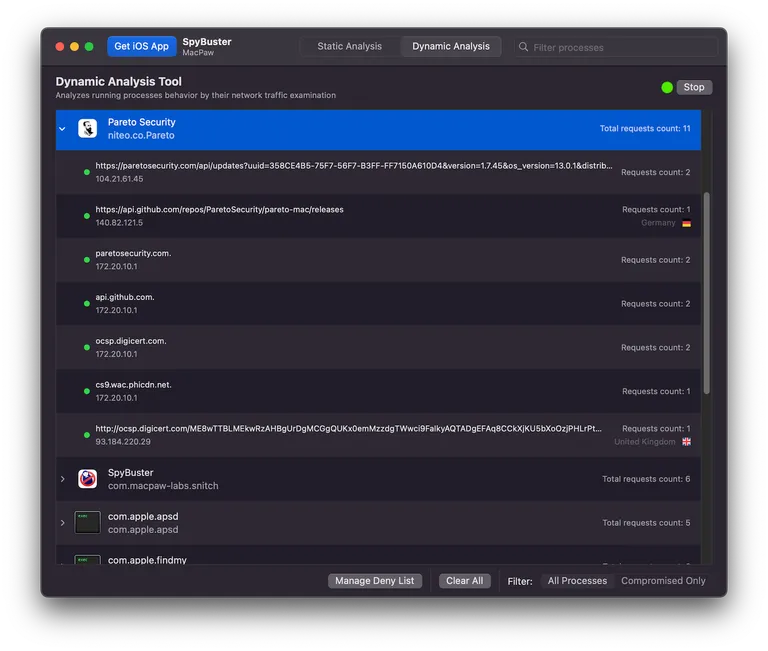This screenshot has width=768, height=651.
Task: Expand the com.apple.apsd process row
Action: tap(62, 523)
